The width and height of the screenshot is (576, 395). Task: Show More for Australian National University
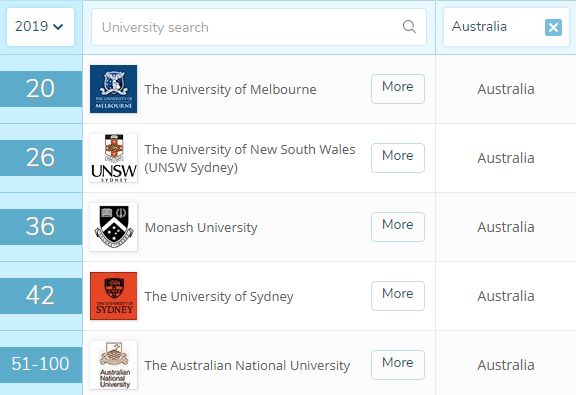tap(398, 365)
